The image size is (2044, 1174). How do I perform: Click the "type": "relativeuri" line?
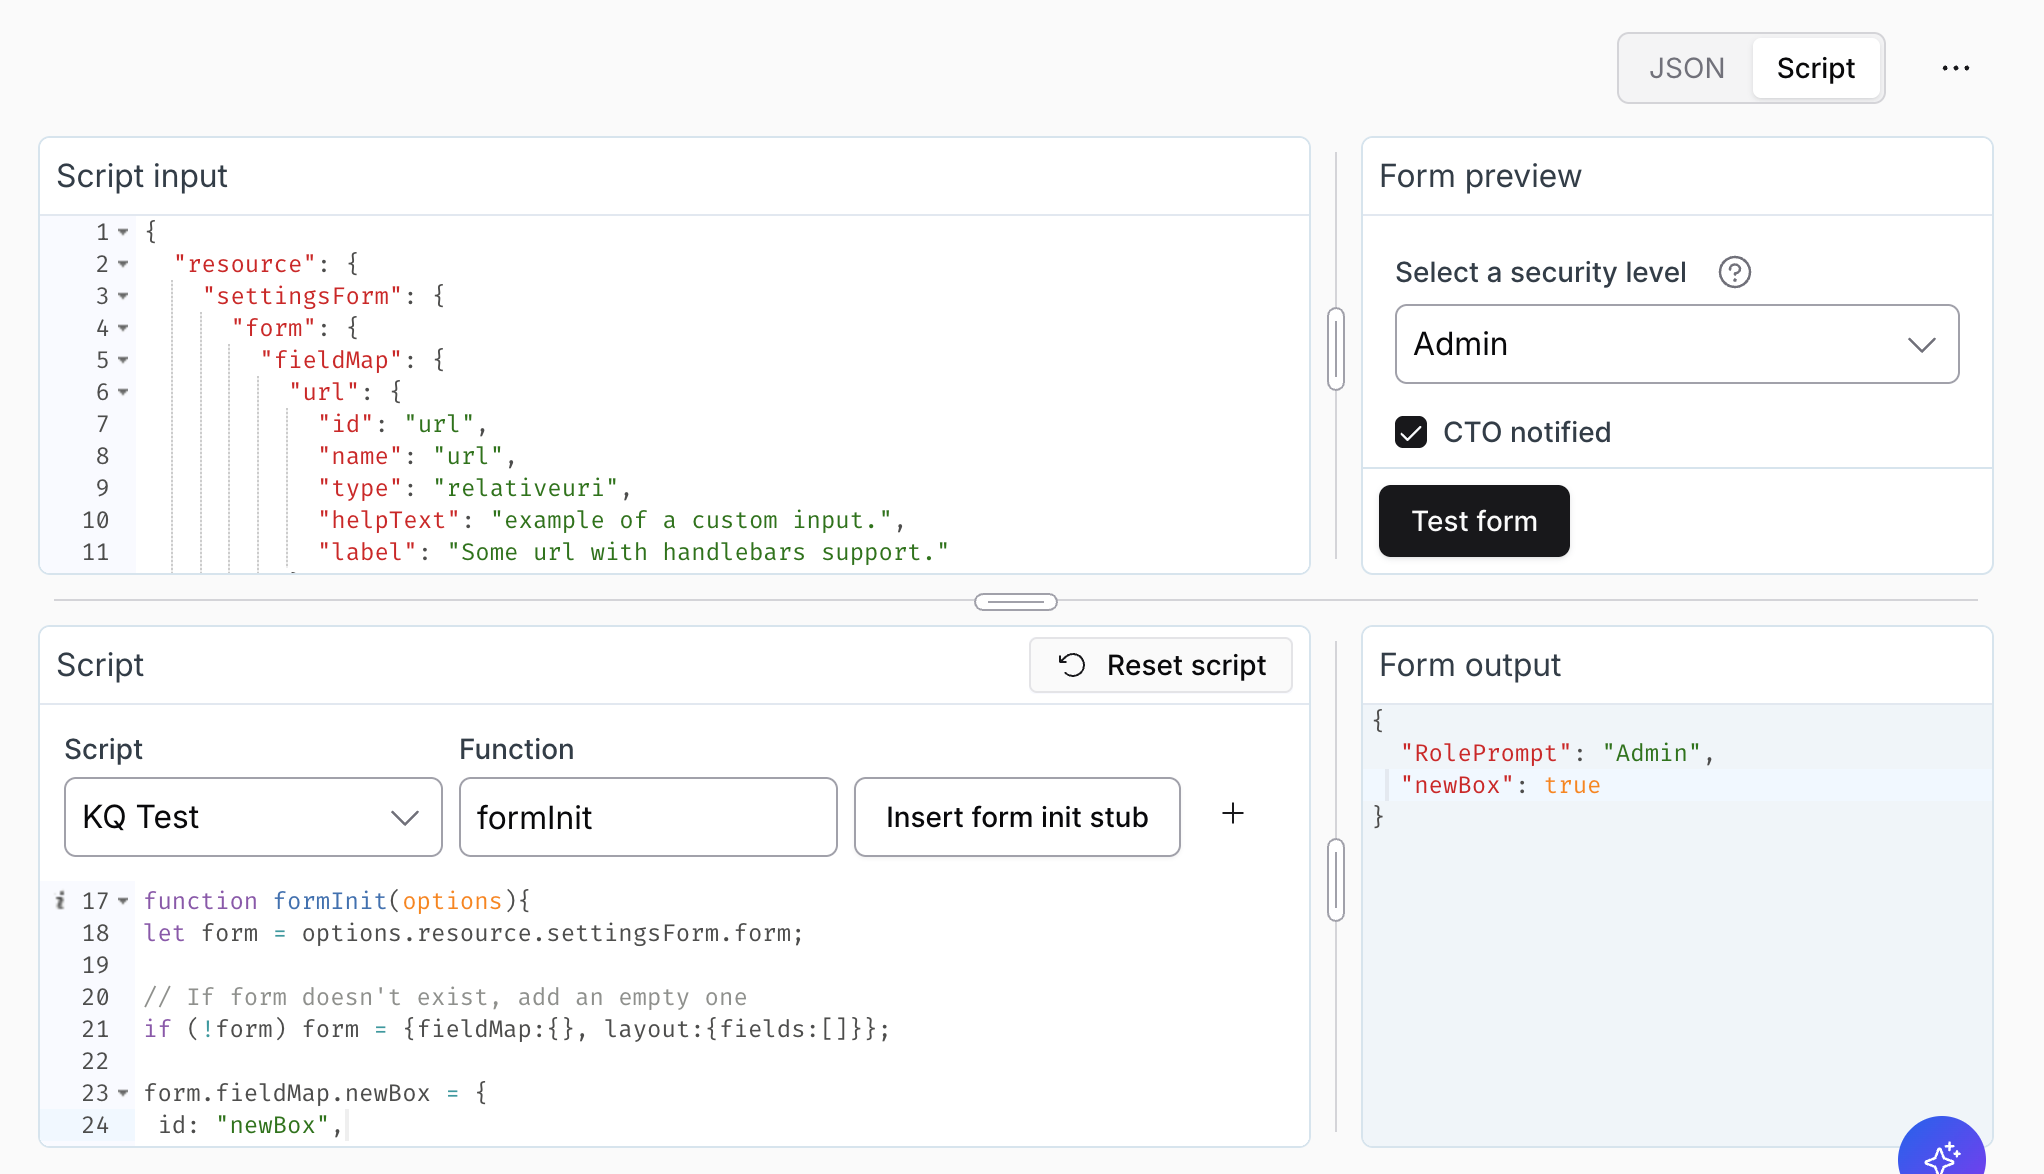(475, 488)
